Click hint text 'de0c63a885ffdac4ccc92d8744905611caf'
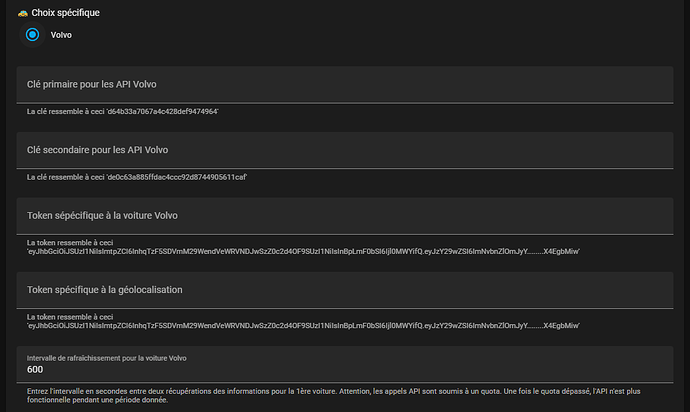The width and height of the screenshot is (690, 412). (x=177, y=177)
